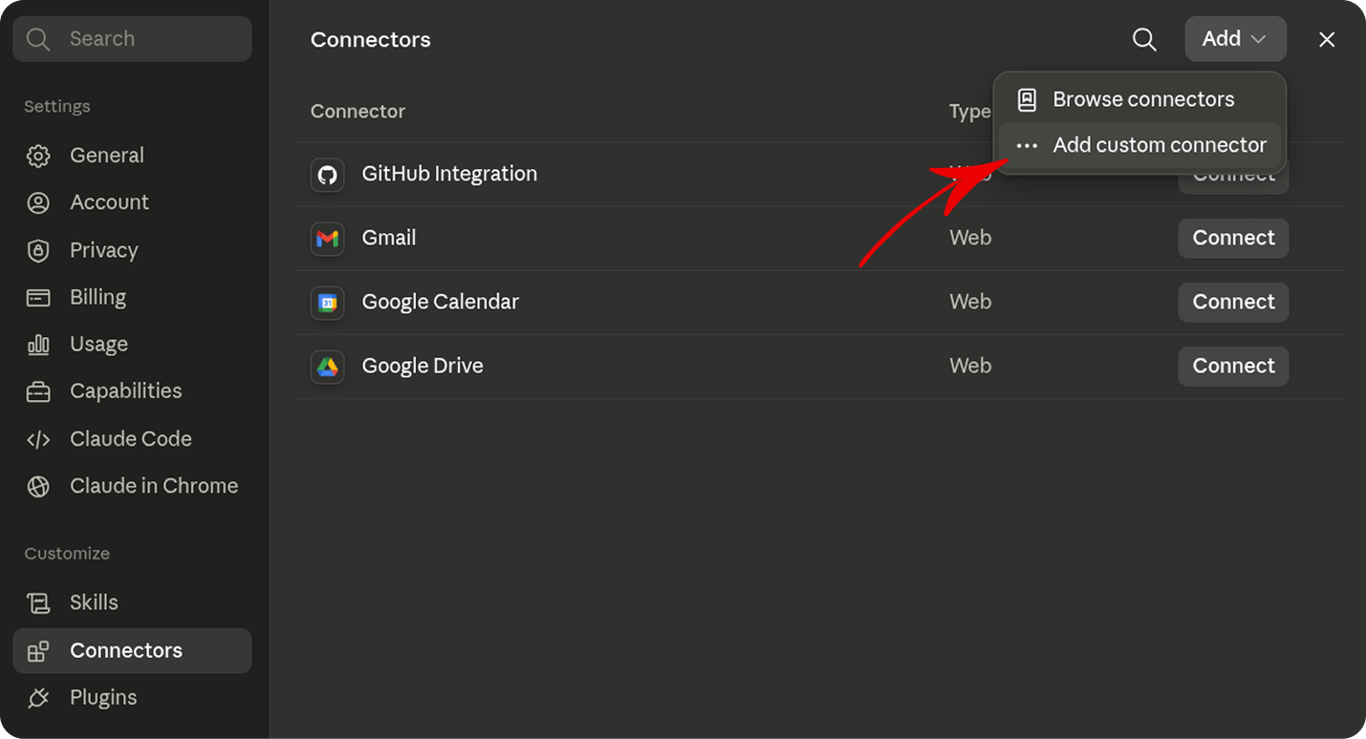Click the chevron on the Add button
Viewport: 1366px width, 739px height.
pyautogui.click(x=1259, y=39)
